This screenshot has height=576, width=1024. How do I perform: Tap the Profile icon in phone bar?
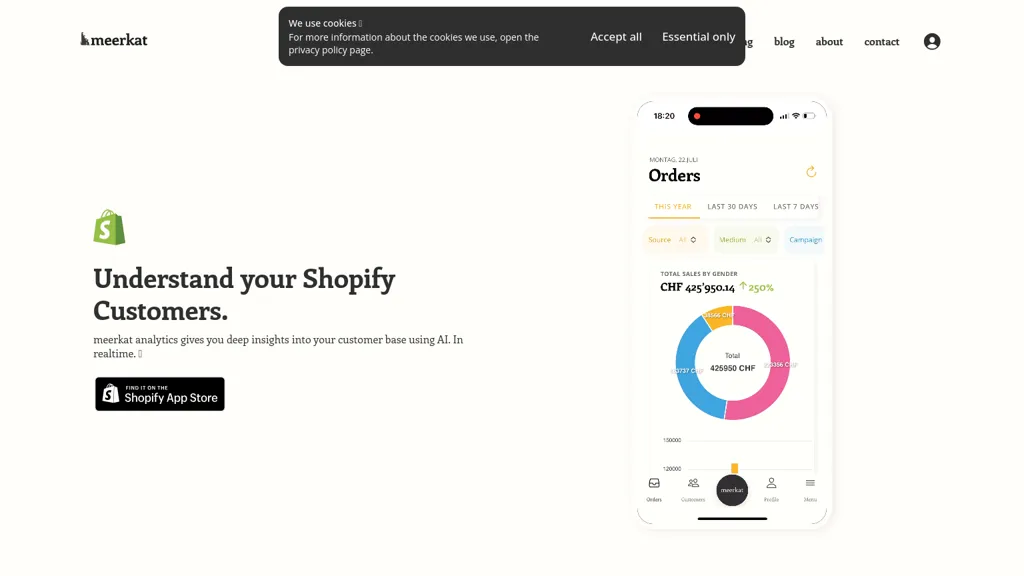771,488
